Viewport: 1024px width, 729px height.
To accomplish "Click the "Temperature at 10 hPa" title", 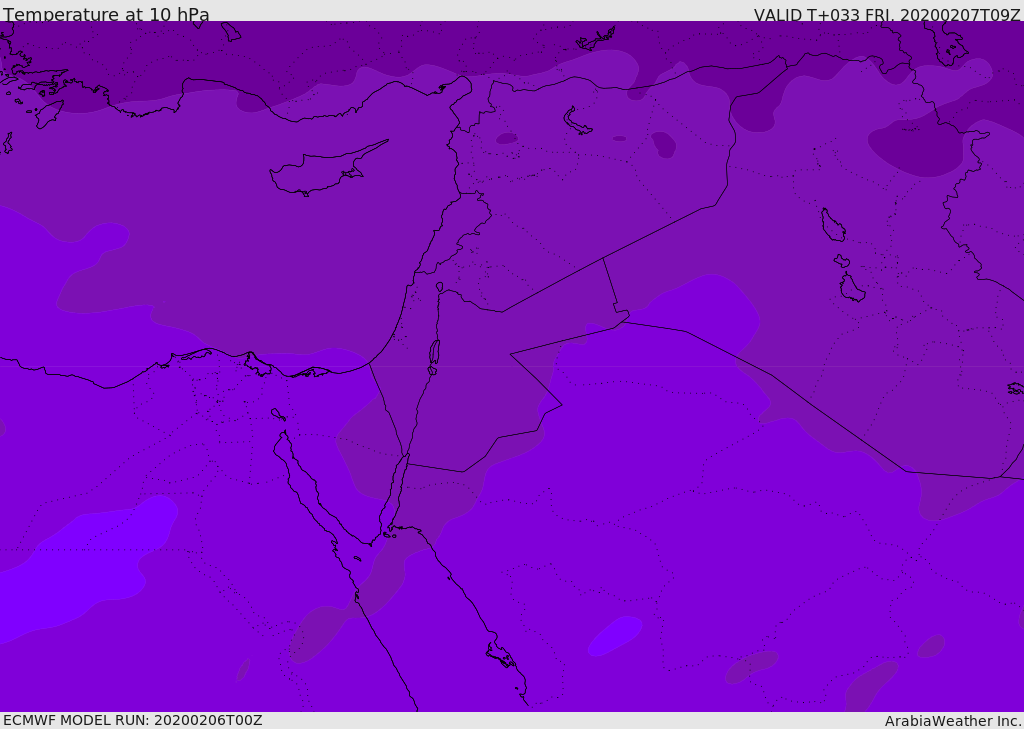I will (x=106, y=15).
